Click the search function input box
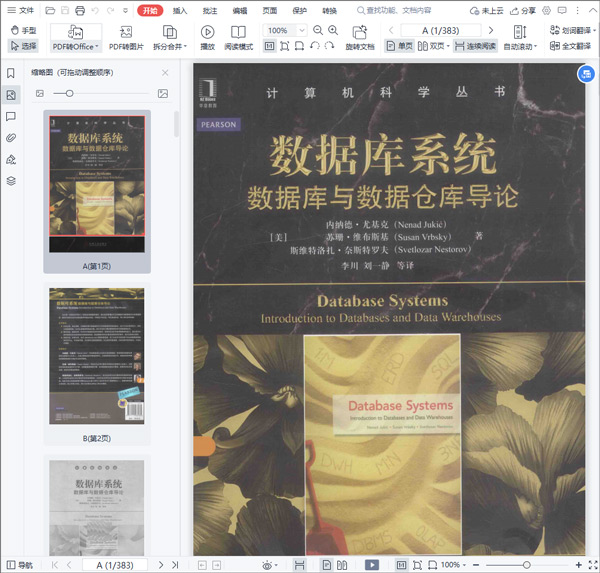Viewport: 600px width, 573px height. point(394,10)
